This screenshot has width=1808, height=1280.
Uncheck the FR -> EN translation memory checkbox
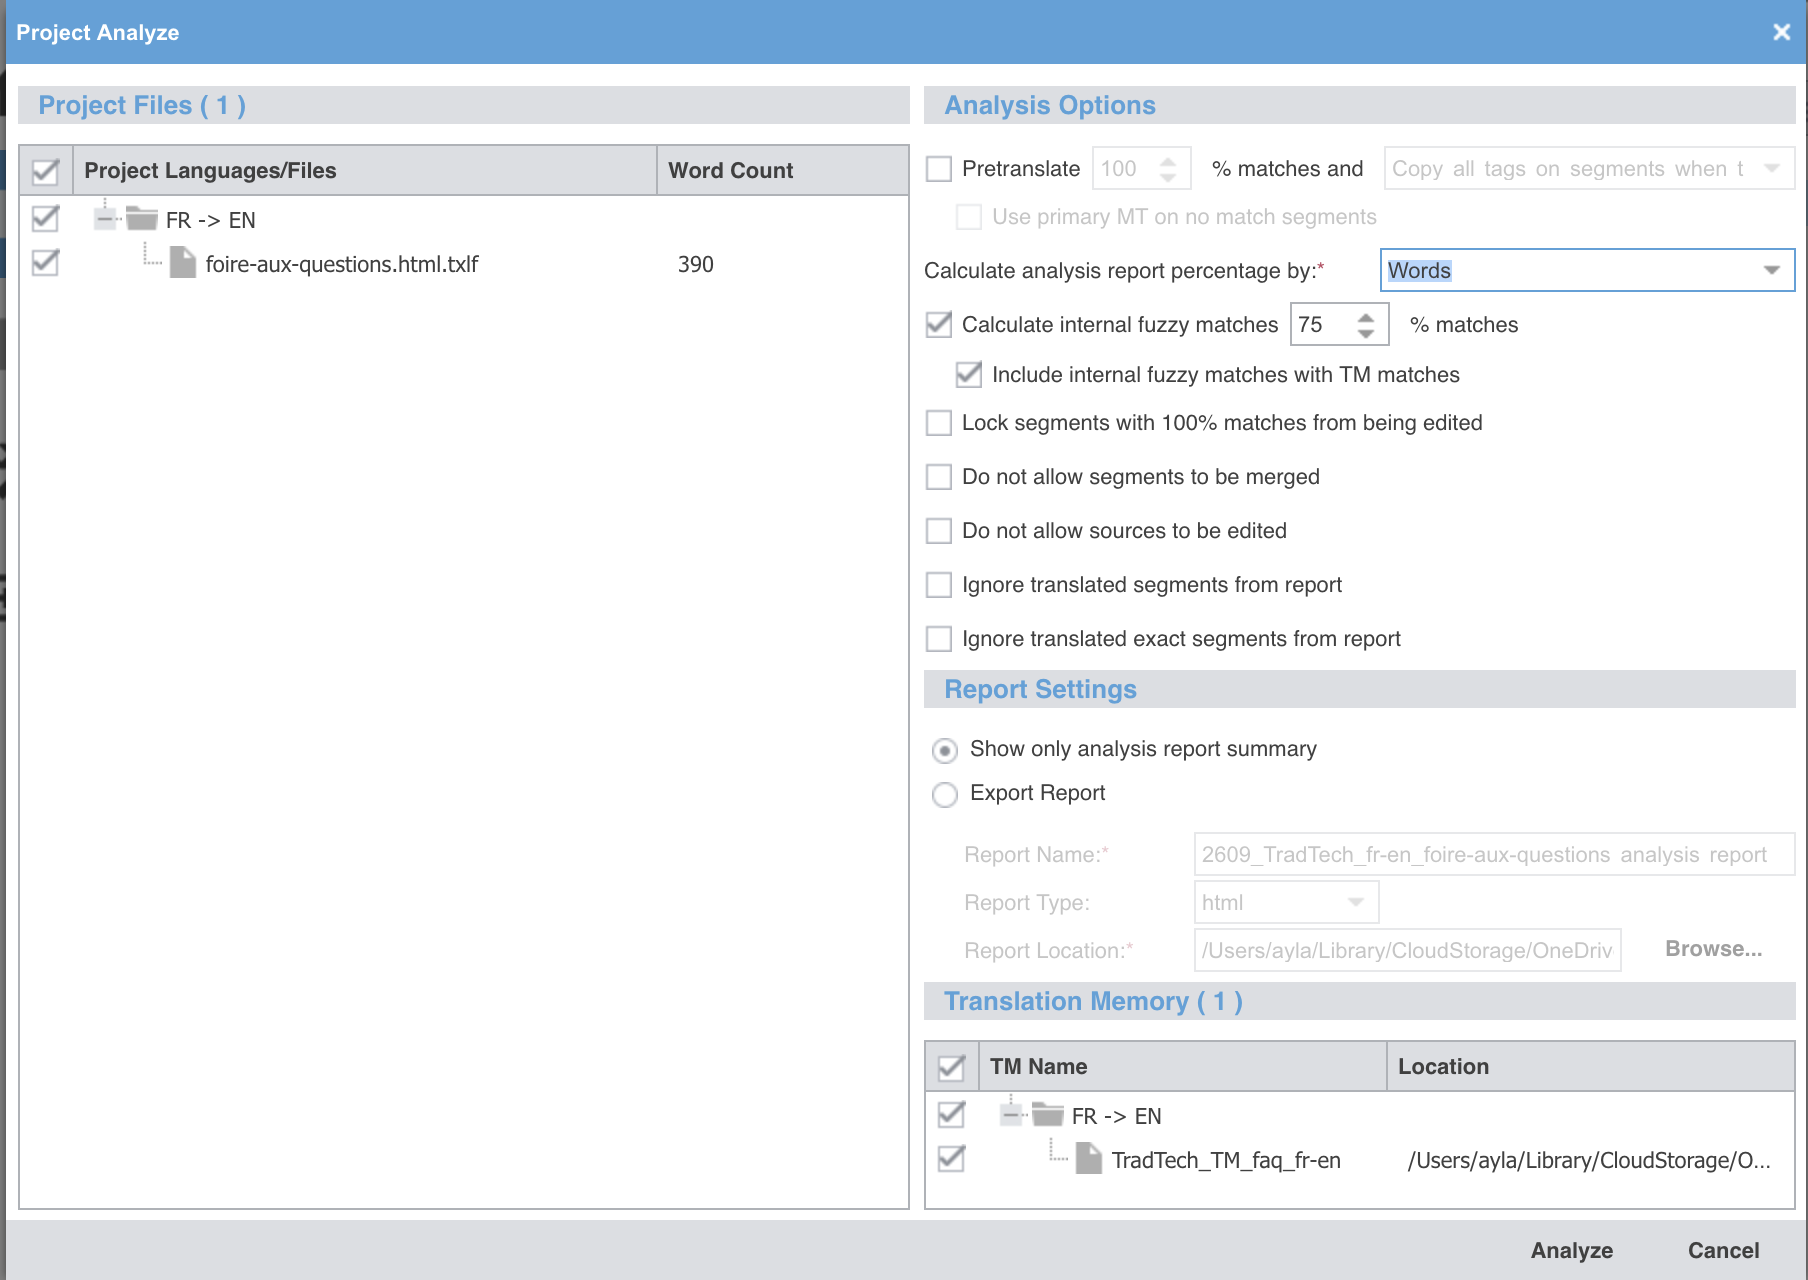[952, 1114]
